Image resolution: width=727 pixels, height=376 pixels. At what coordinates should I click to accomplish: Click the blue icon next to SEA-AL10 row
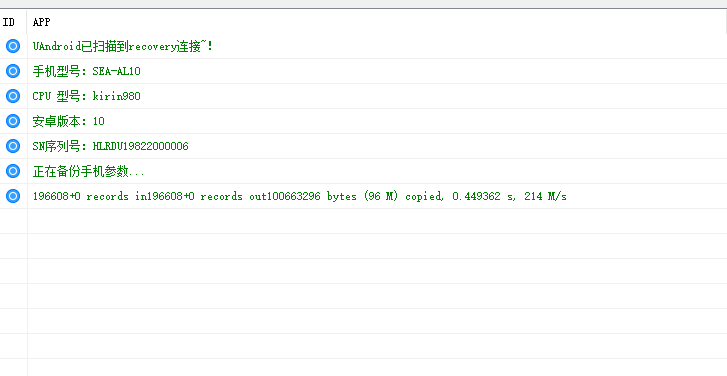(x=13, y=71)
